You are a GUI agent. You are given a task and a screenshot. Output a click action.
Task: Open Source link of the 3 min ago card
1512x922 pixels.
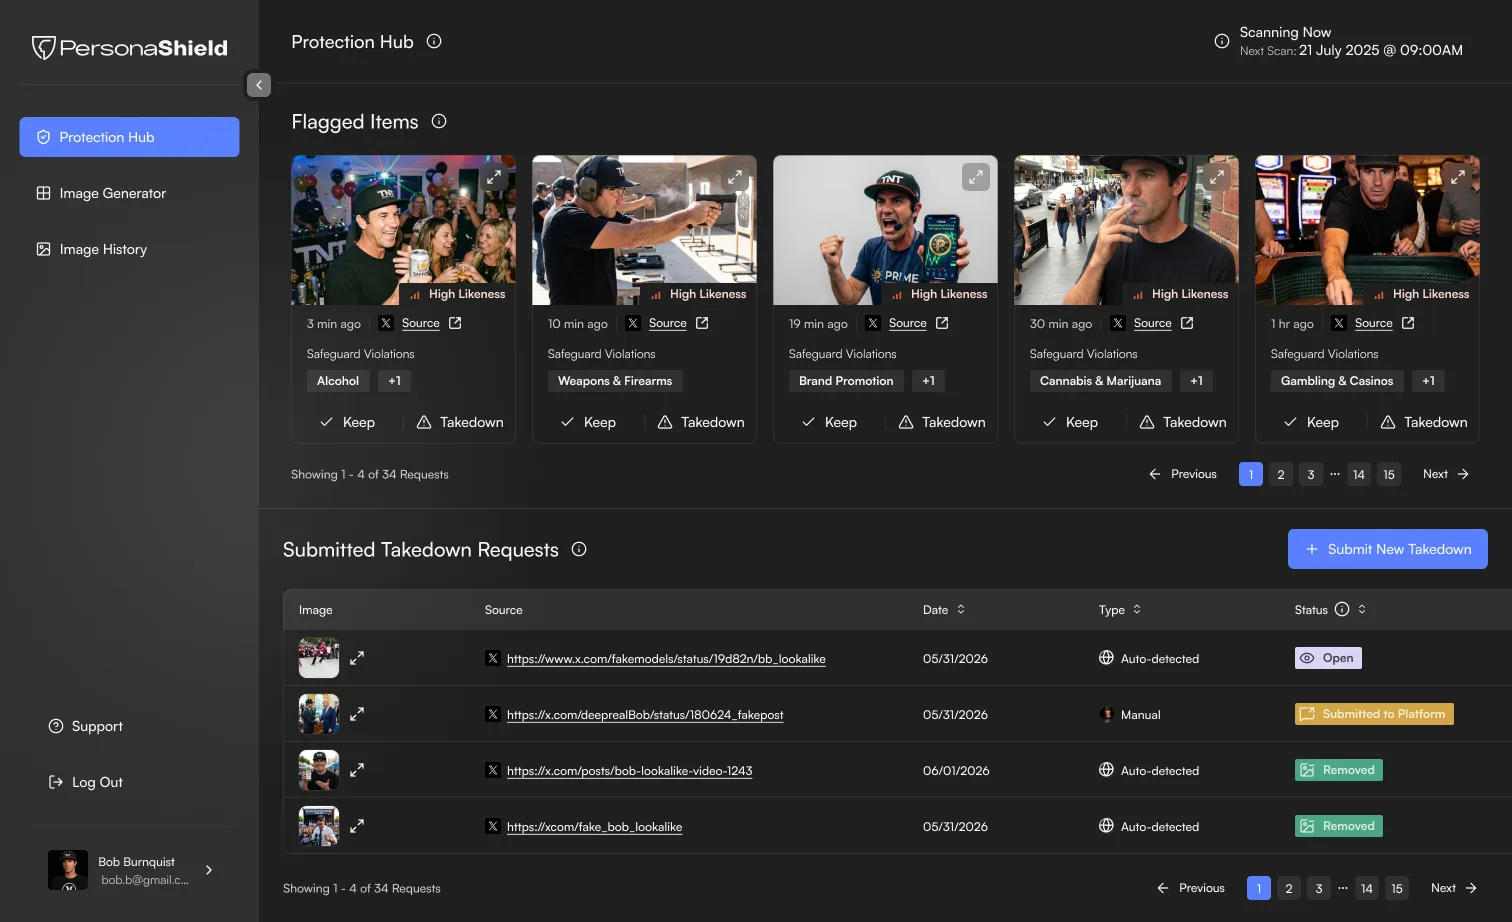[421, 323]
